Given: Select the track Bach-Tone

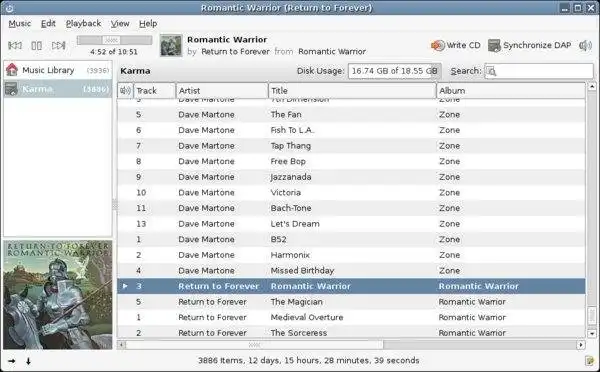Looking at the screenshot, I should 351,208.
